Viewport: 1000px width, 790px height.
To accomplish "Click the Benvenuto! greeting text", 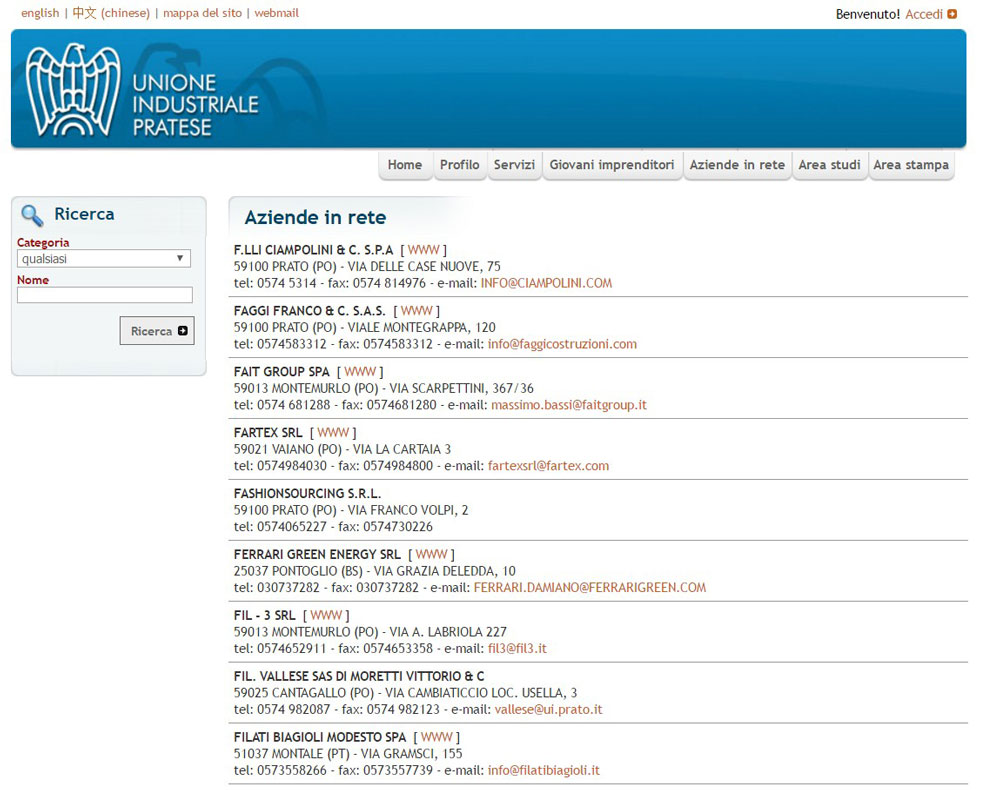I will click(868, 14).
